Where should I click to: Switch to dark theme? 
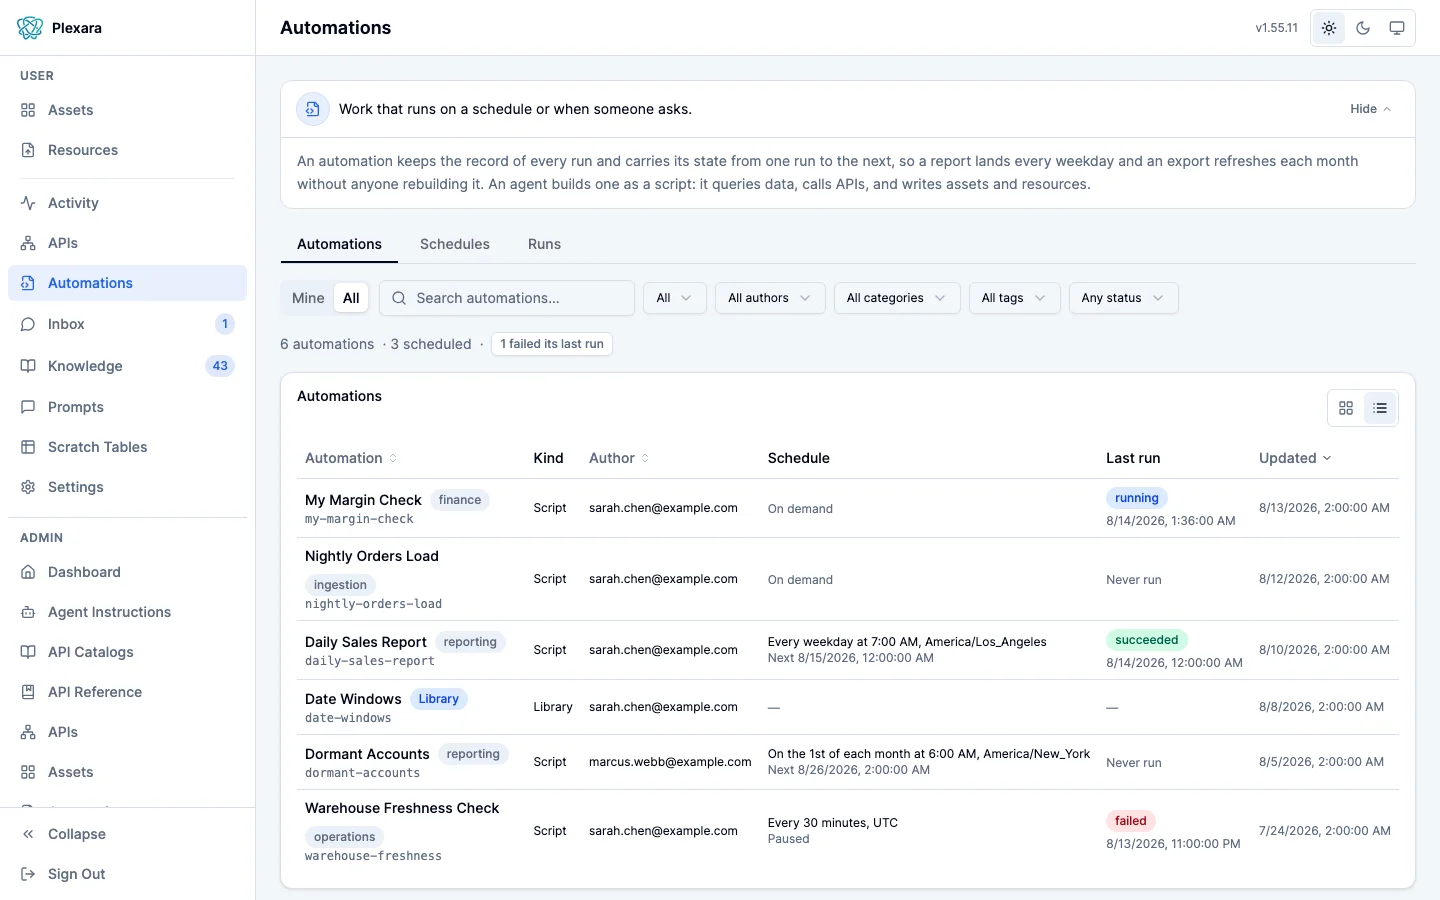(x=1363, y=28)
